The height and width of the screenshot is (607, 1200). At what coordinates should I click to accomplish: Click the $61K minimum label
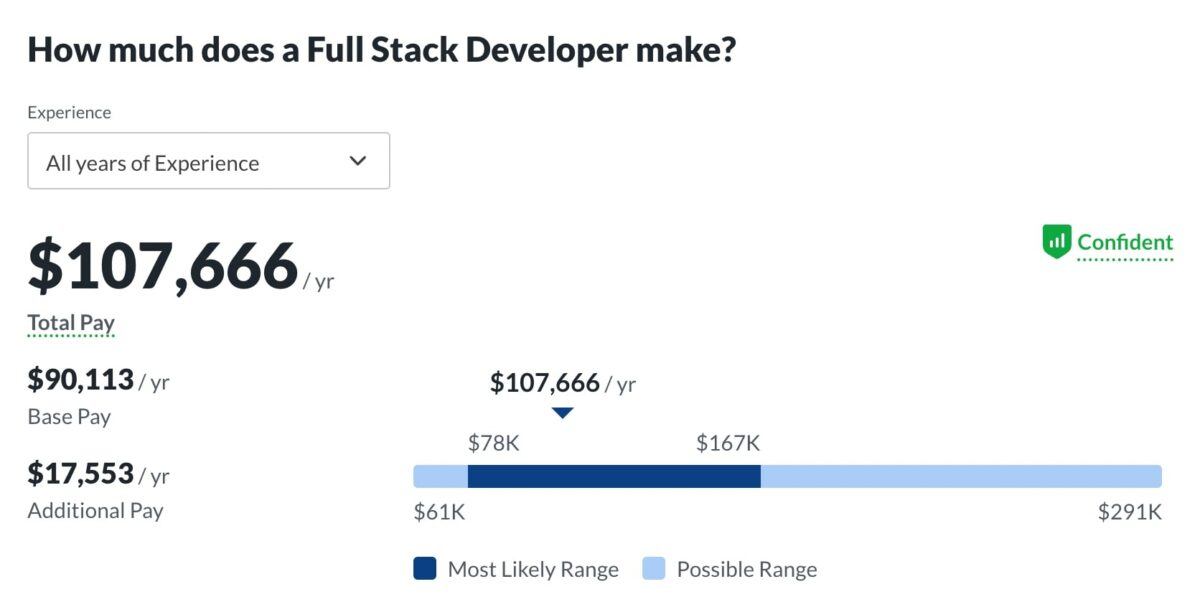[x=439, y=512]
